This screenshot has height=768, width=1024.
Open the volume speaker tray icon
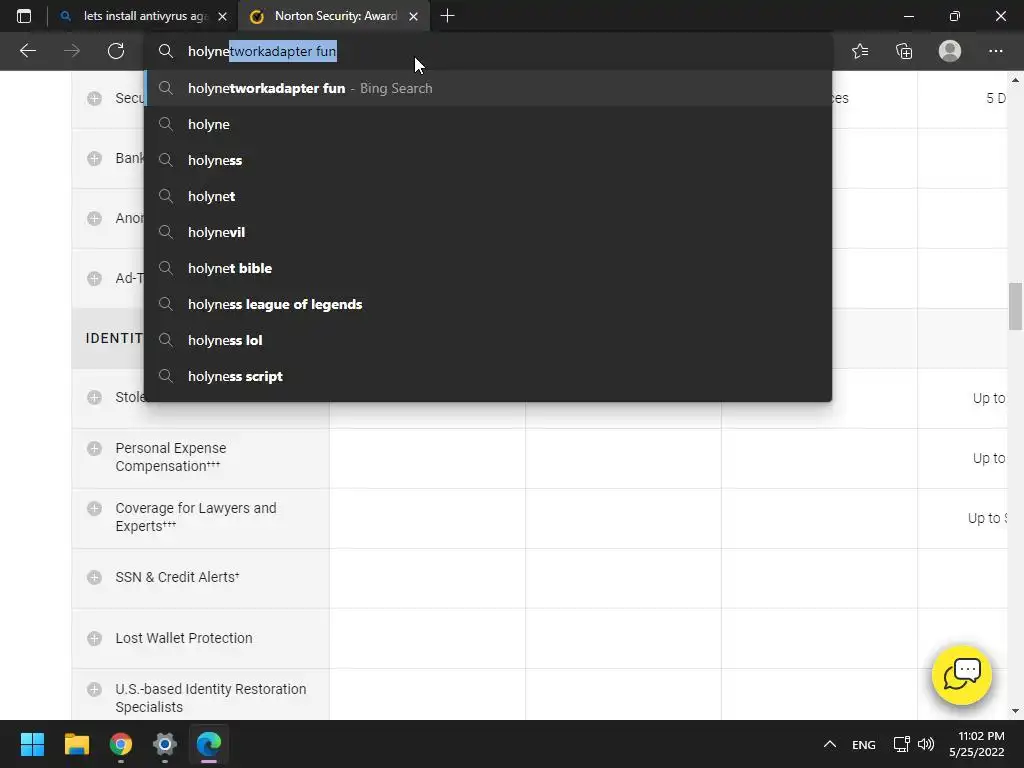click(925, 744)
